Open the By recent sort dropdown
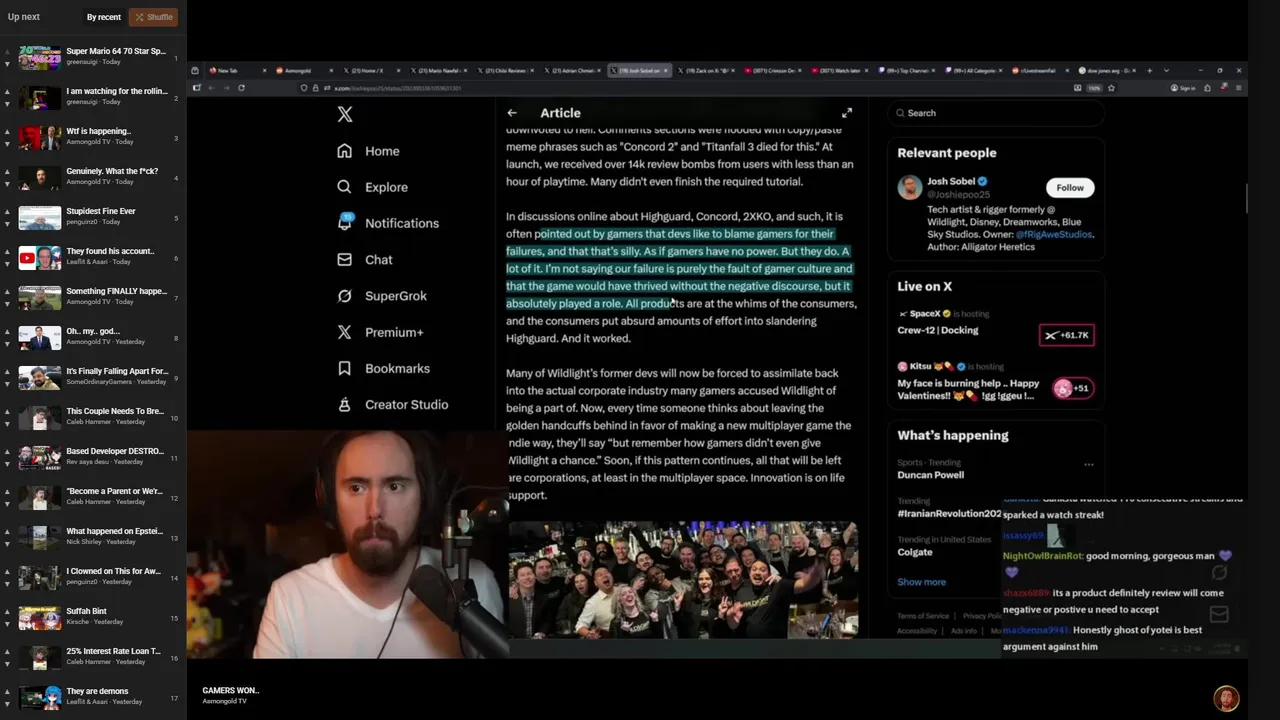This screenshot has width=1280, height=720. click(103, 17)
